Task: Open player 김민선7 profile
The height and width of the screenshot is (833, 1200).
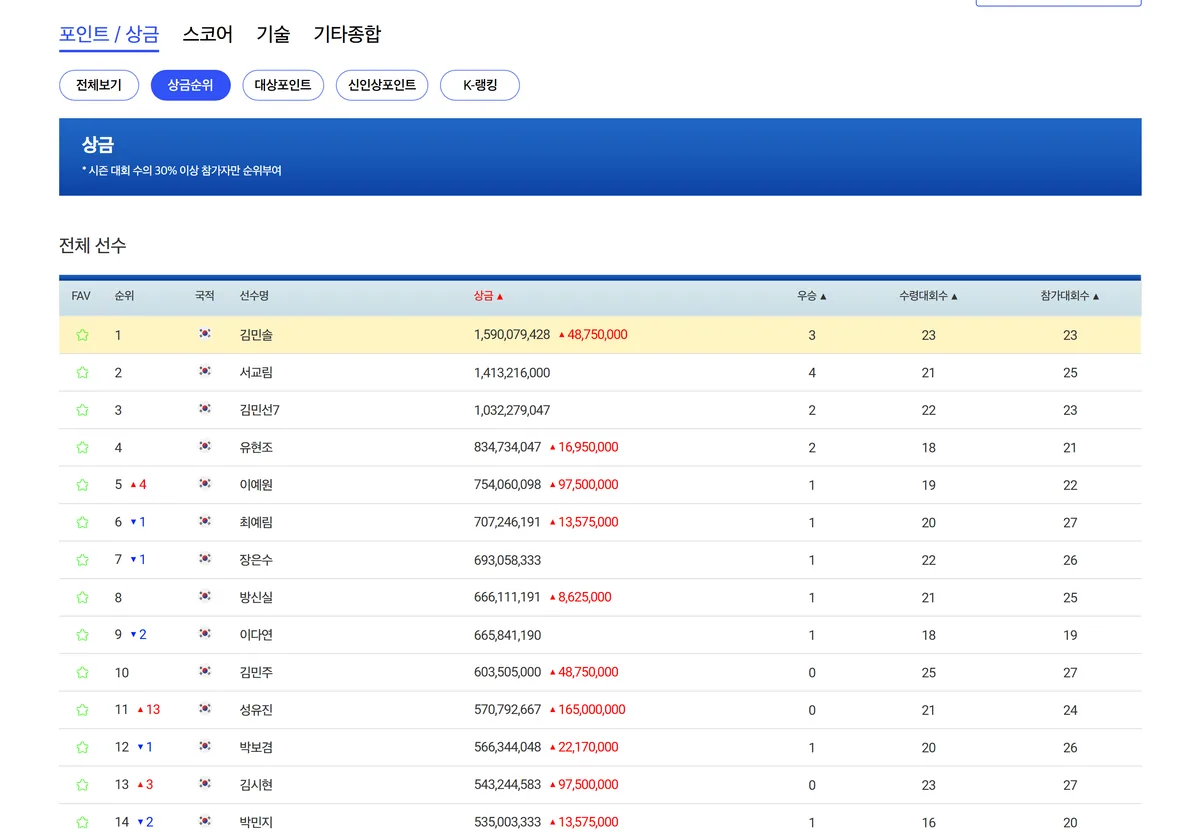Action: tap(260, 410)
